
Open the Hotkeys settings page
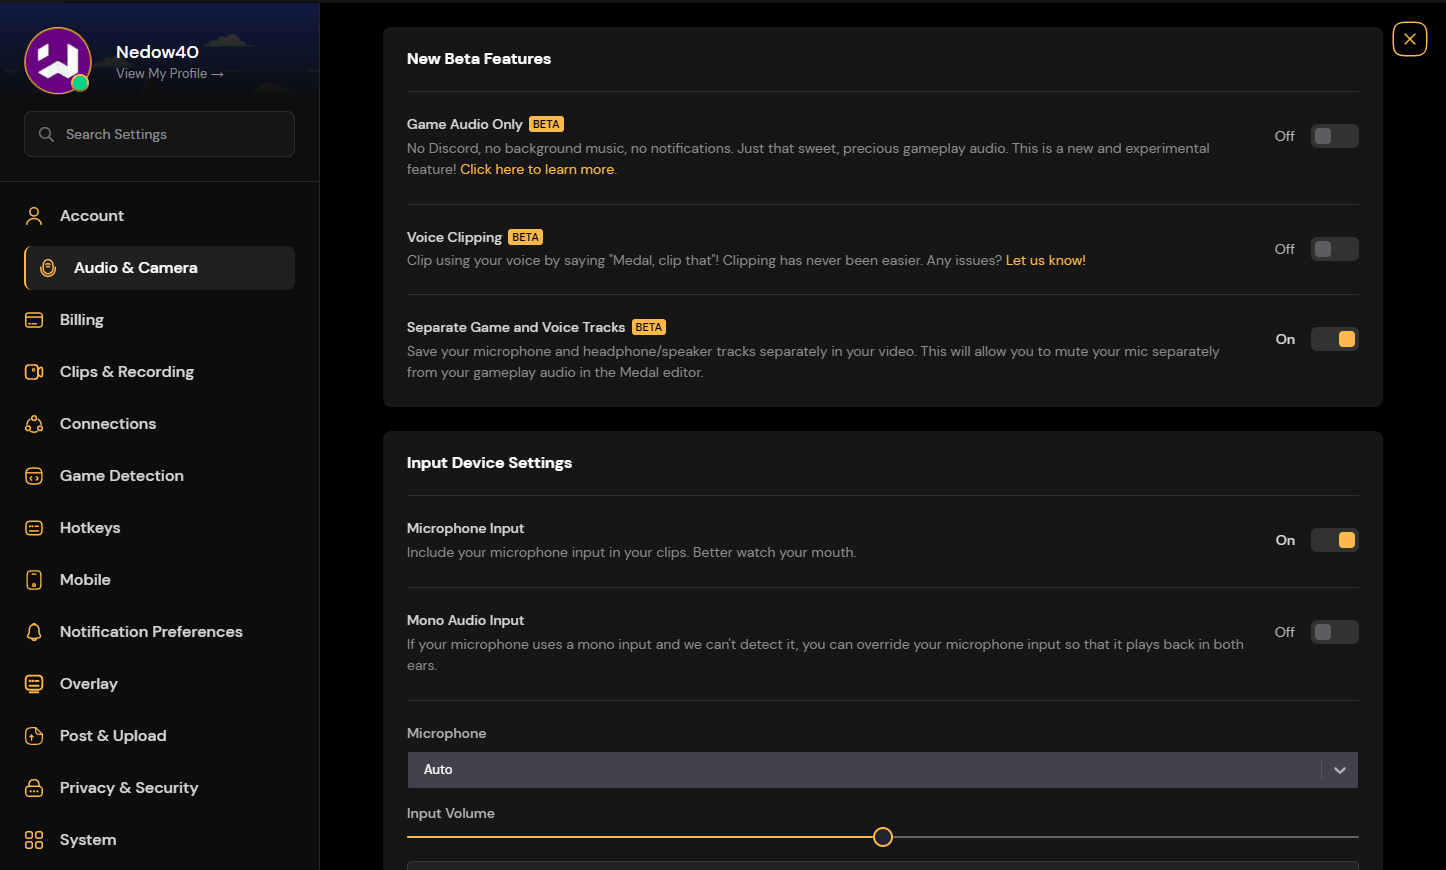pos(160,528)
